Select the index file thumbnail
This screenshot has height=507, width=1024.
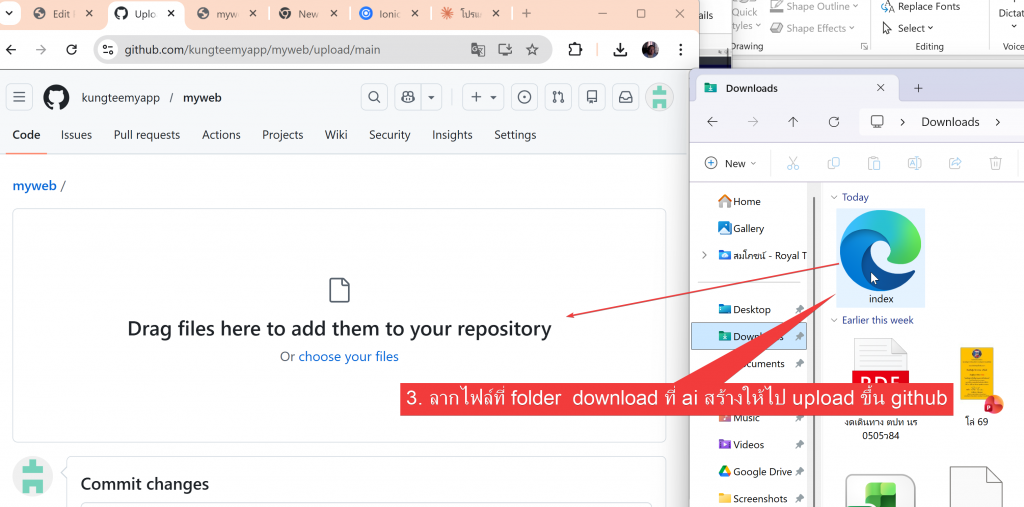[x=881, y=255]
